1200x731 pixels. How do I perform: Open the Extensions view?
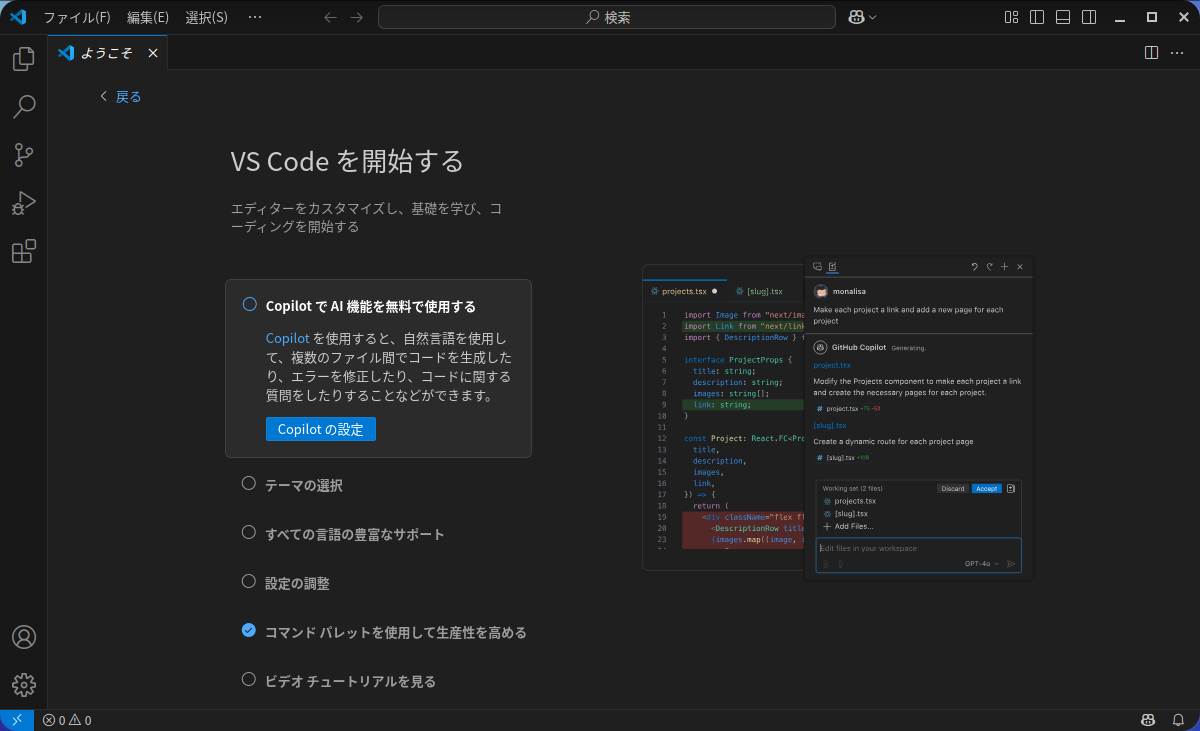23,251
